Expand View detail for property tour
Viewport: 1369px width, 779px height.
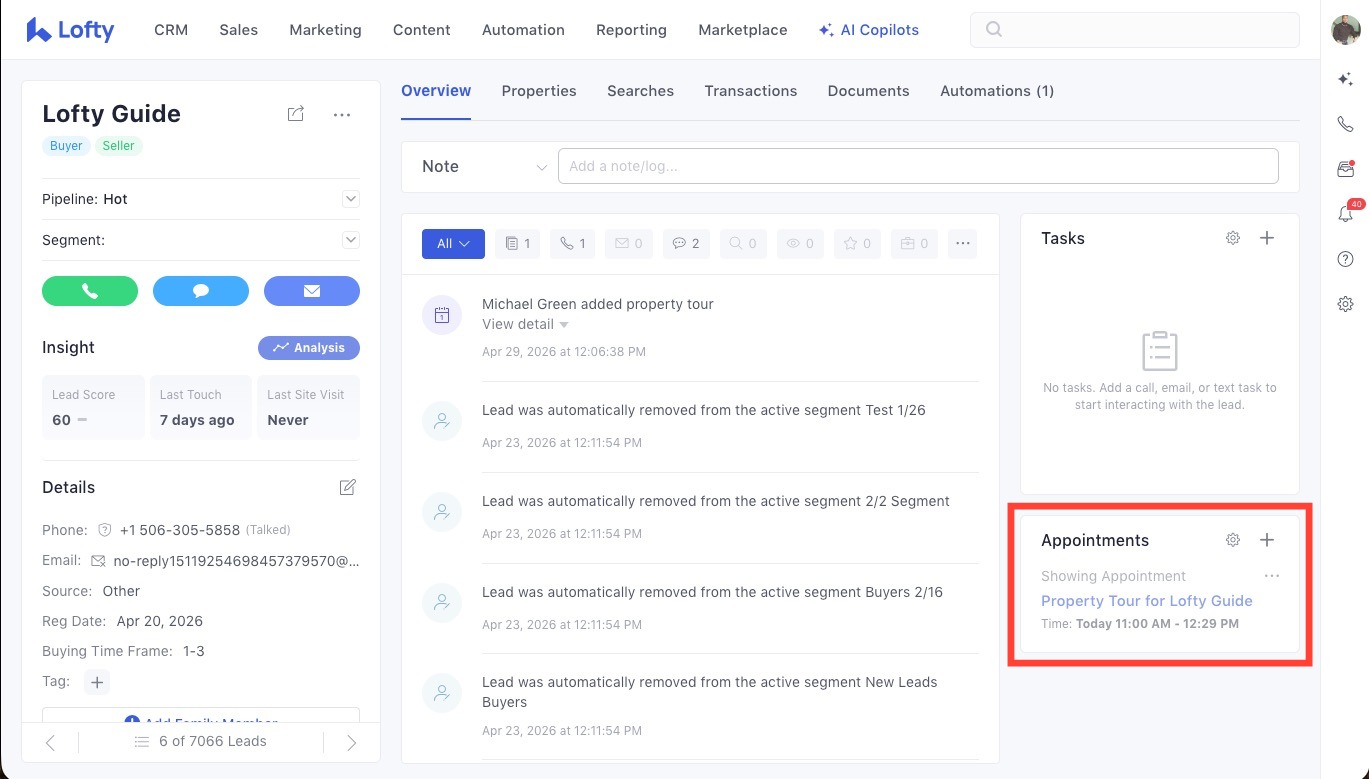point(525,324)
